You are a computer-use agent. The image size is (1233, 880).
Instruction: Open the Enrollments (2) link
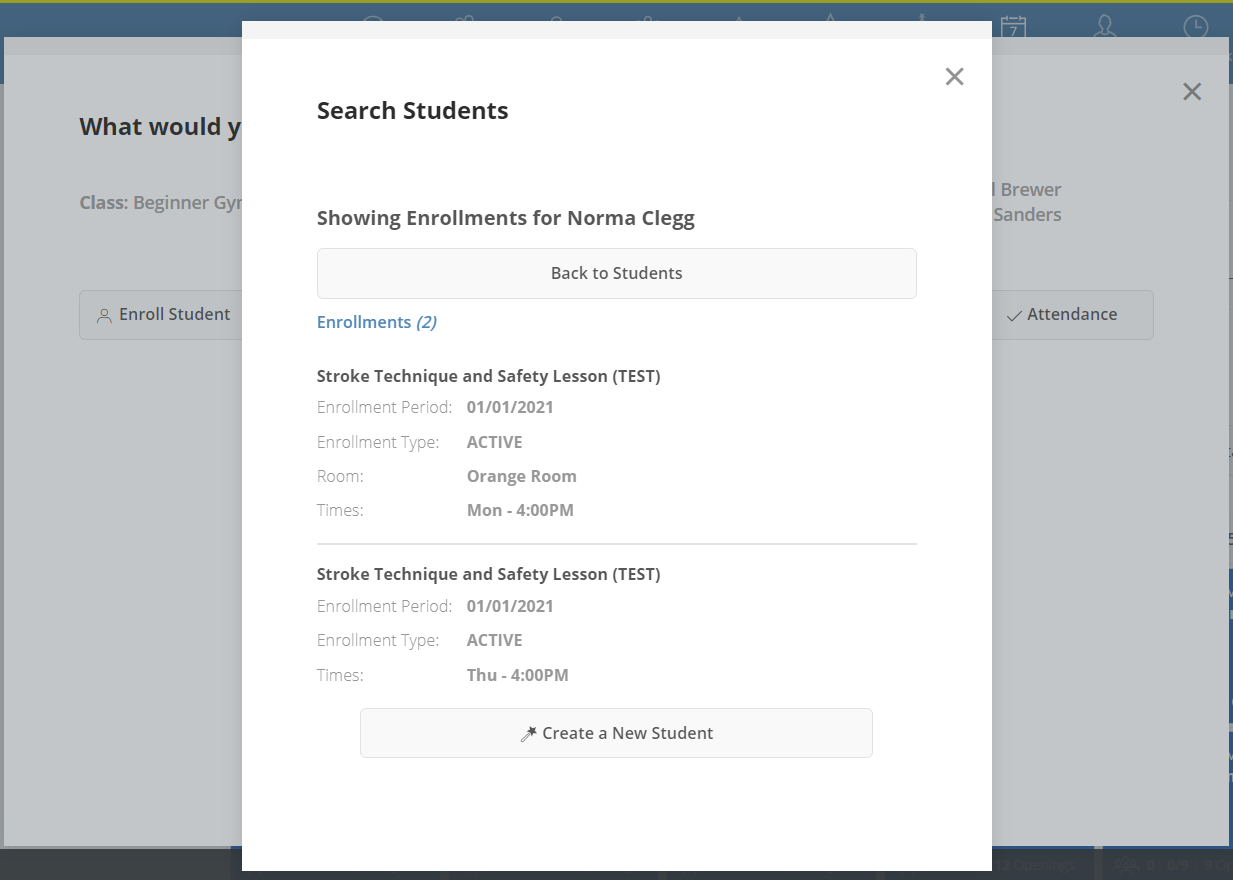coord(377,322)
